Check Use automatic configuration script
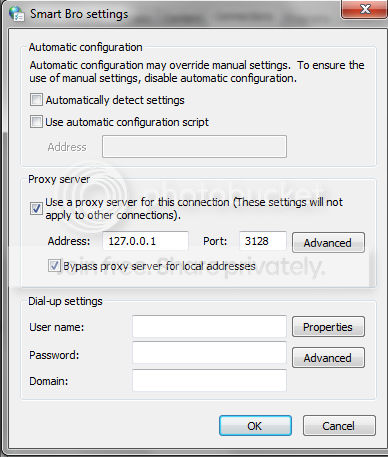The width and height of the screenshot is (388, 457). pos(36,122)
